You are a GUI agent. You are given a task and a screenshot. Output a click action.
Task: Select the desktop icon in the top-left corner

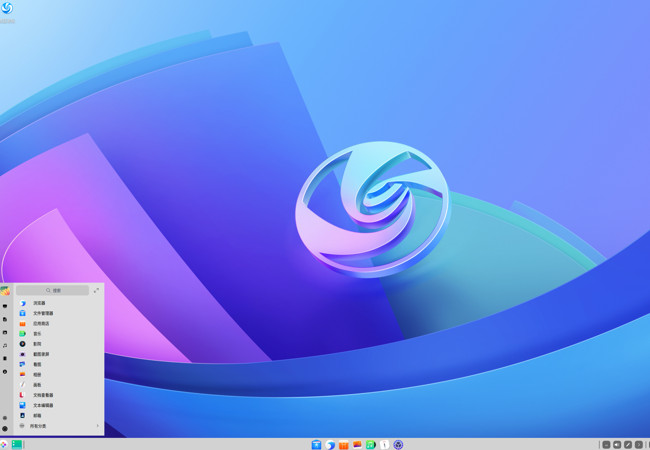7,12
